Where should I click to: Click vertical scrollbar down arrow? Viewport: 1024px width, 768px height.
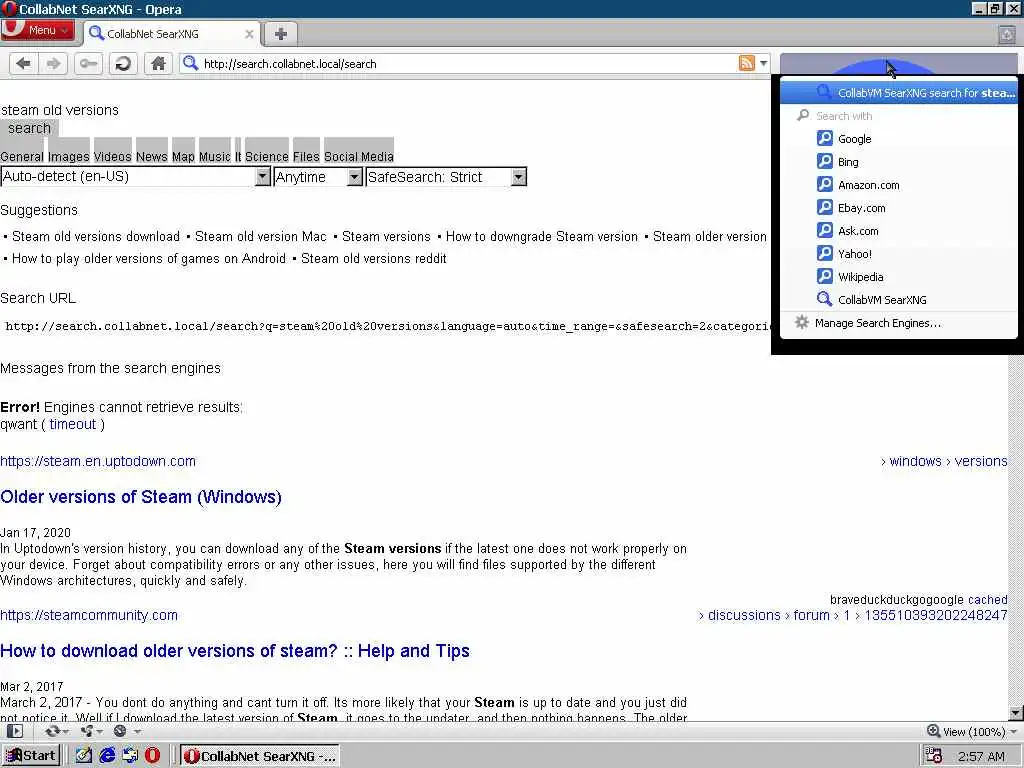click(1016, 713)
